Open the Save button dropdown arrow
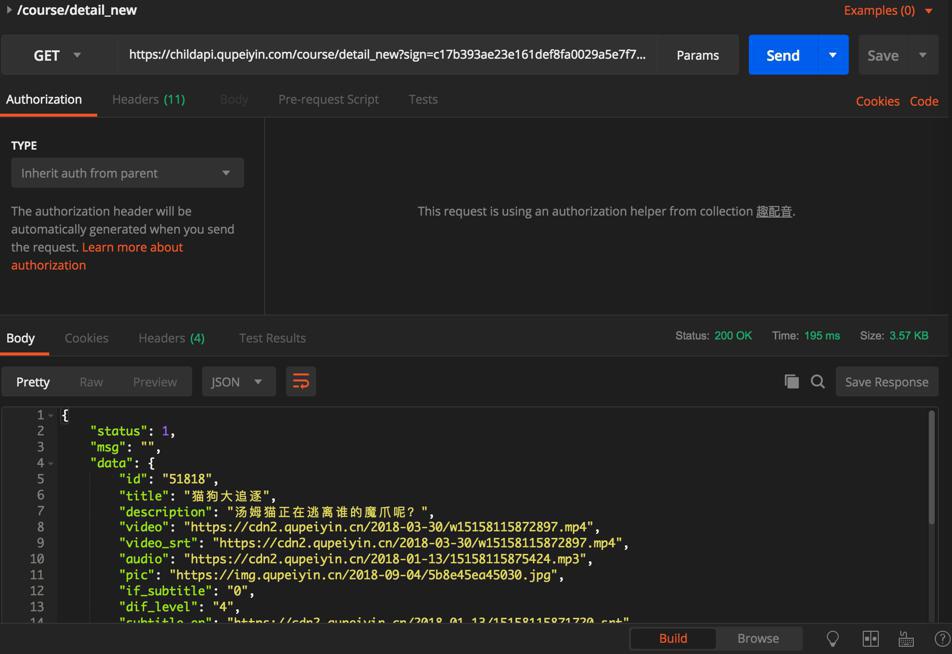This screenshot has height=654, width=952. point(923,55)
